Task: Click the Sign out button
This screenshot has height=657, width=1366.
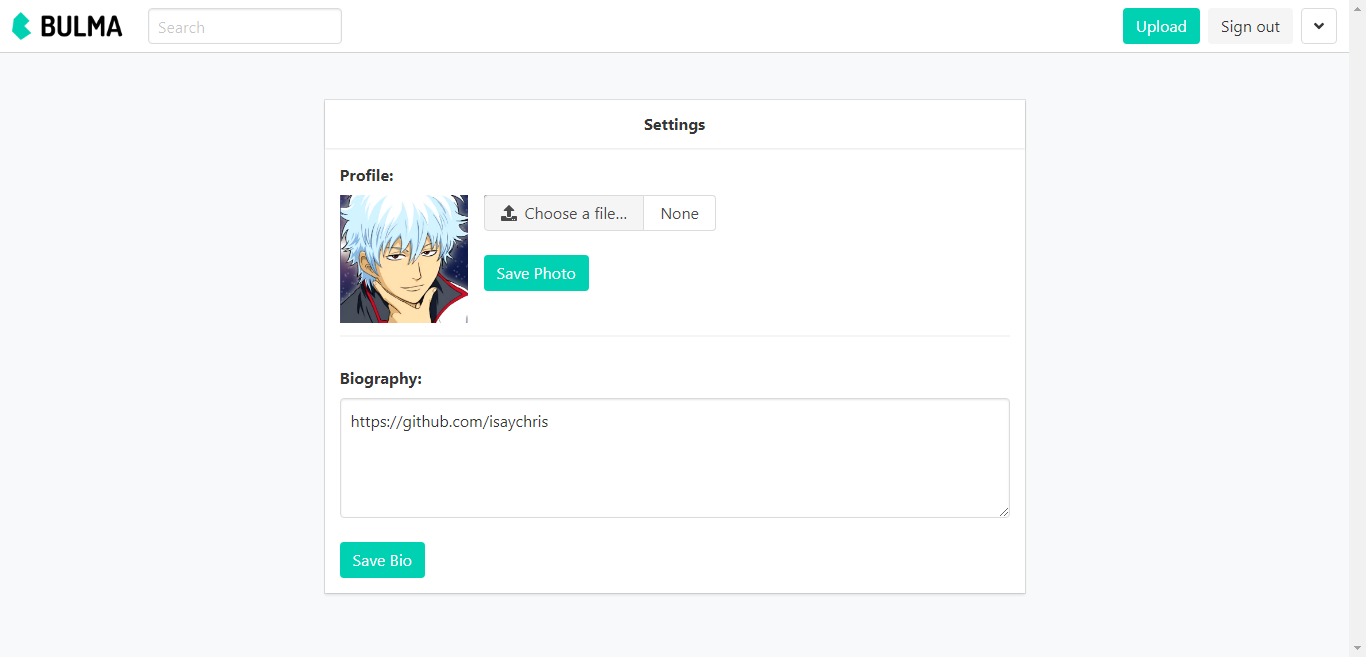Action: pos(1250,26)
